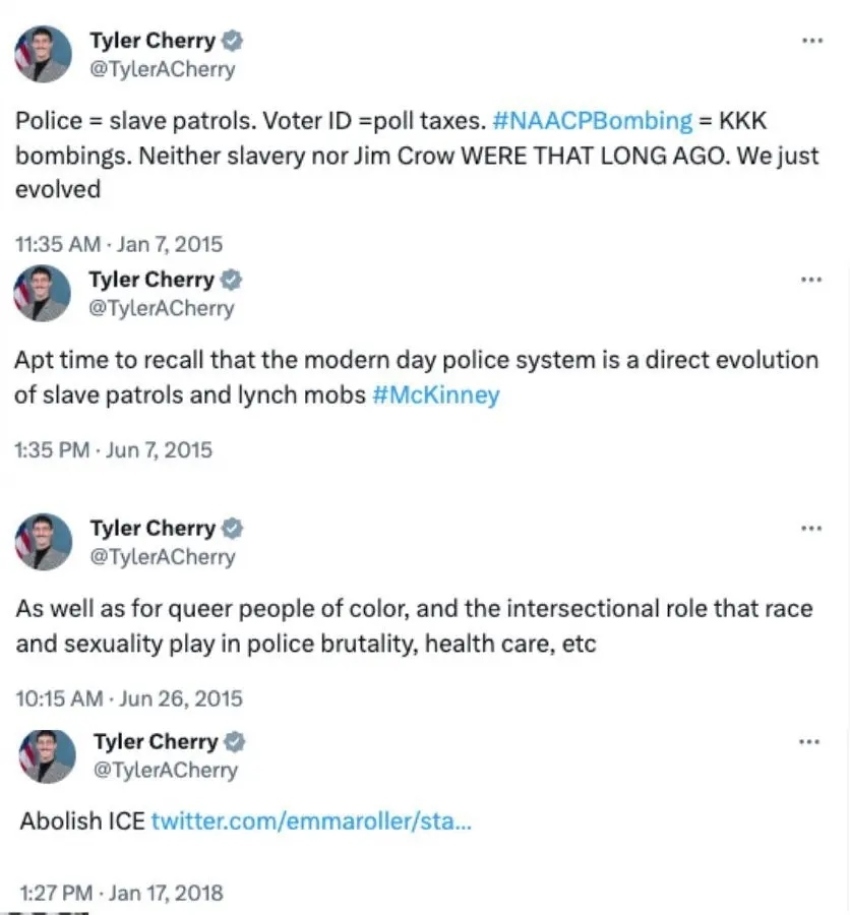Screen dimensions: 850x915
Task: Open the more options menu on the McKinney tweet
Action: [x=813, y=278]
